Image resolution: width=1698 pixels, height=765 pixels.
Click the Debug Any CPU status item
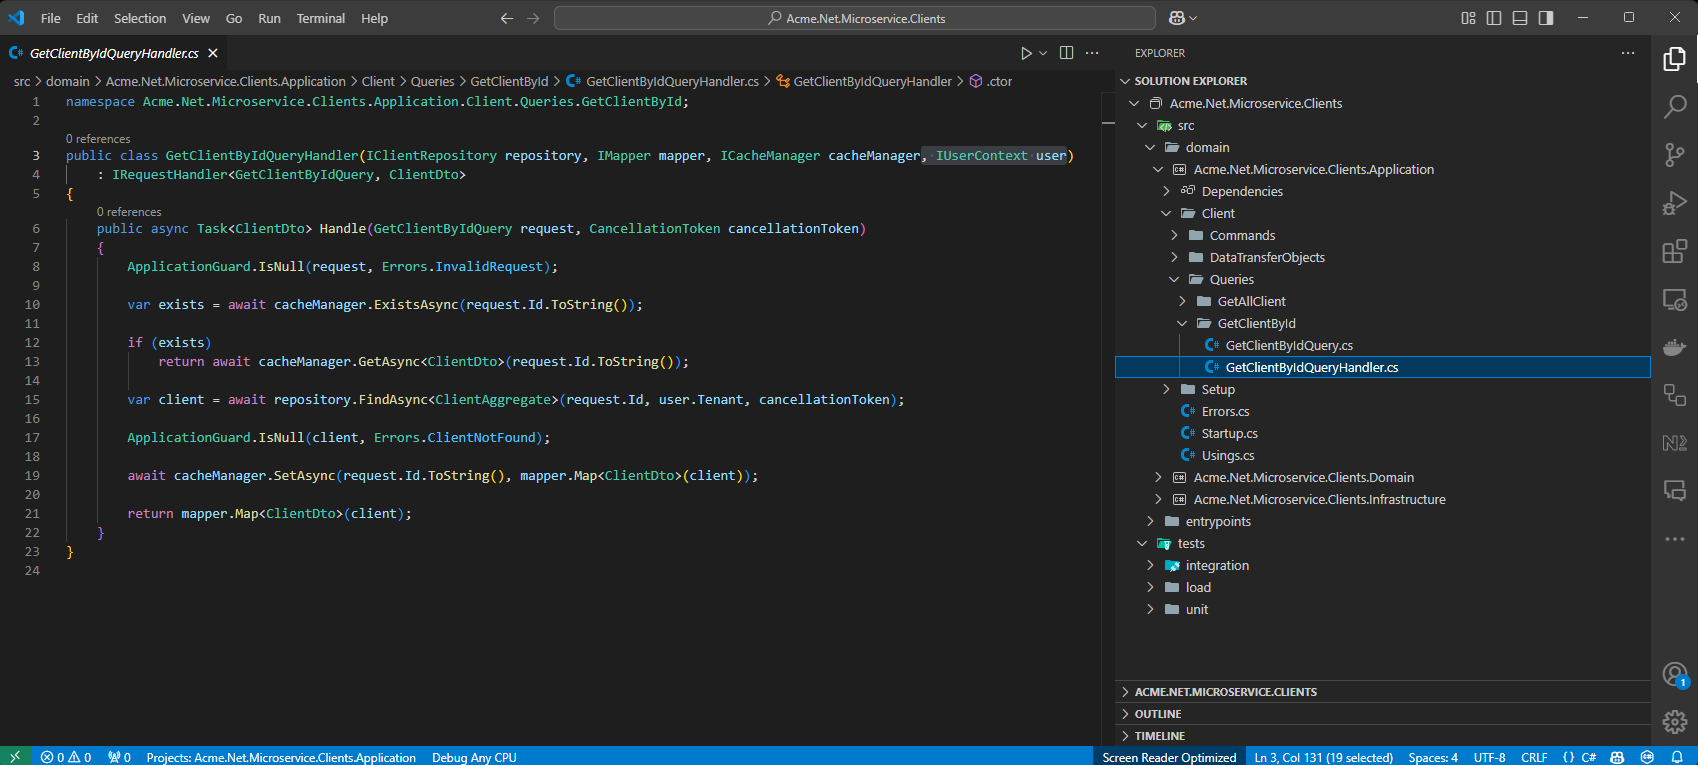(474, 757)
